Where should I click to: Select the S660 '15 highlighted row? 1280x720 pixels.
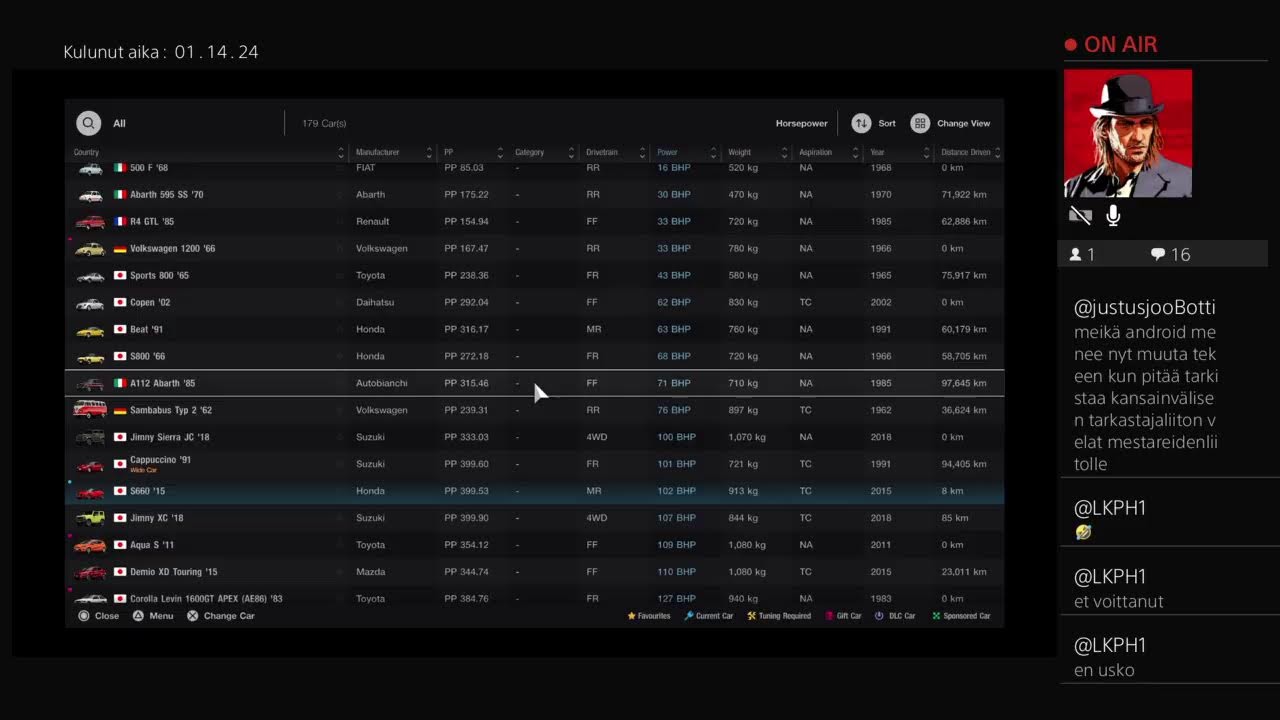(x=534, y=491)
